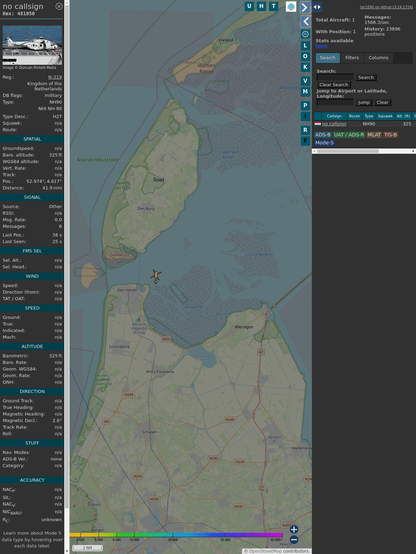Toggle sidebar width with double-arrow icon
Viewport: 416px width, 554px height.
point(317,7)
